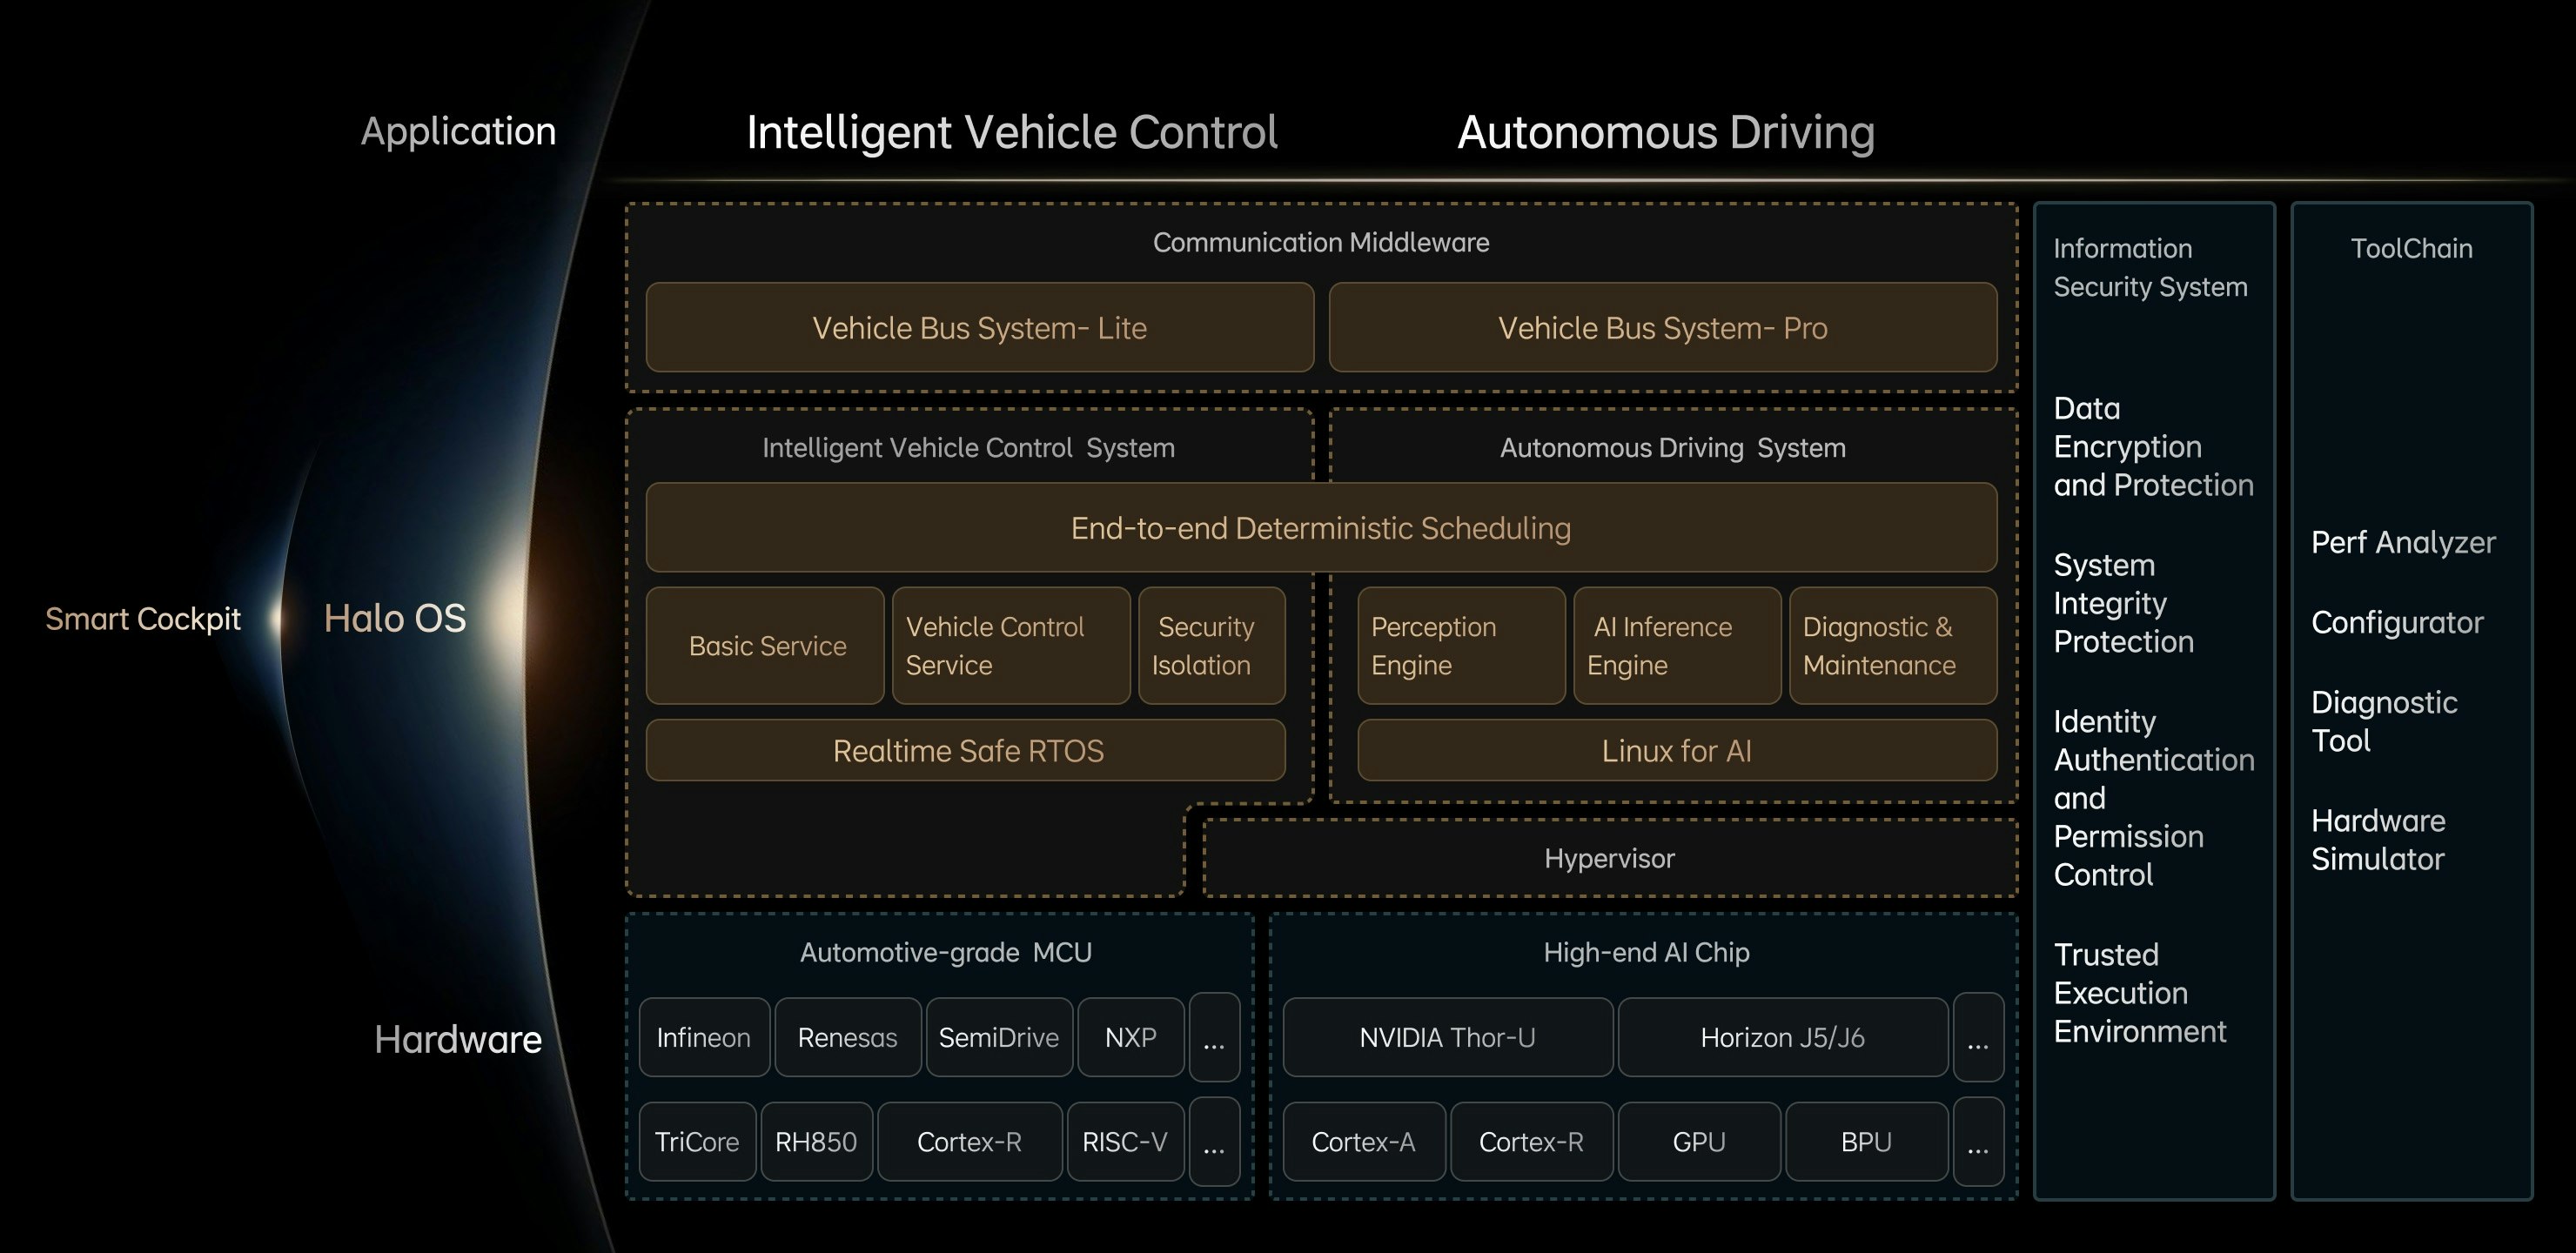Click the Vehicle Bus System- Lite box
Image resolution: width=2576 pixels, height=1253 pixels.
click(979, 328)
